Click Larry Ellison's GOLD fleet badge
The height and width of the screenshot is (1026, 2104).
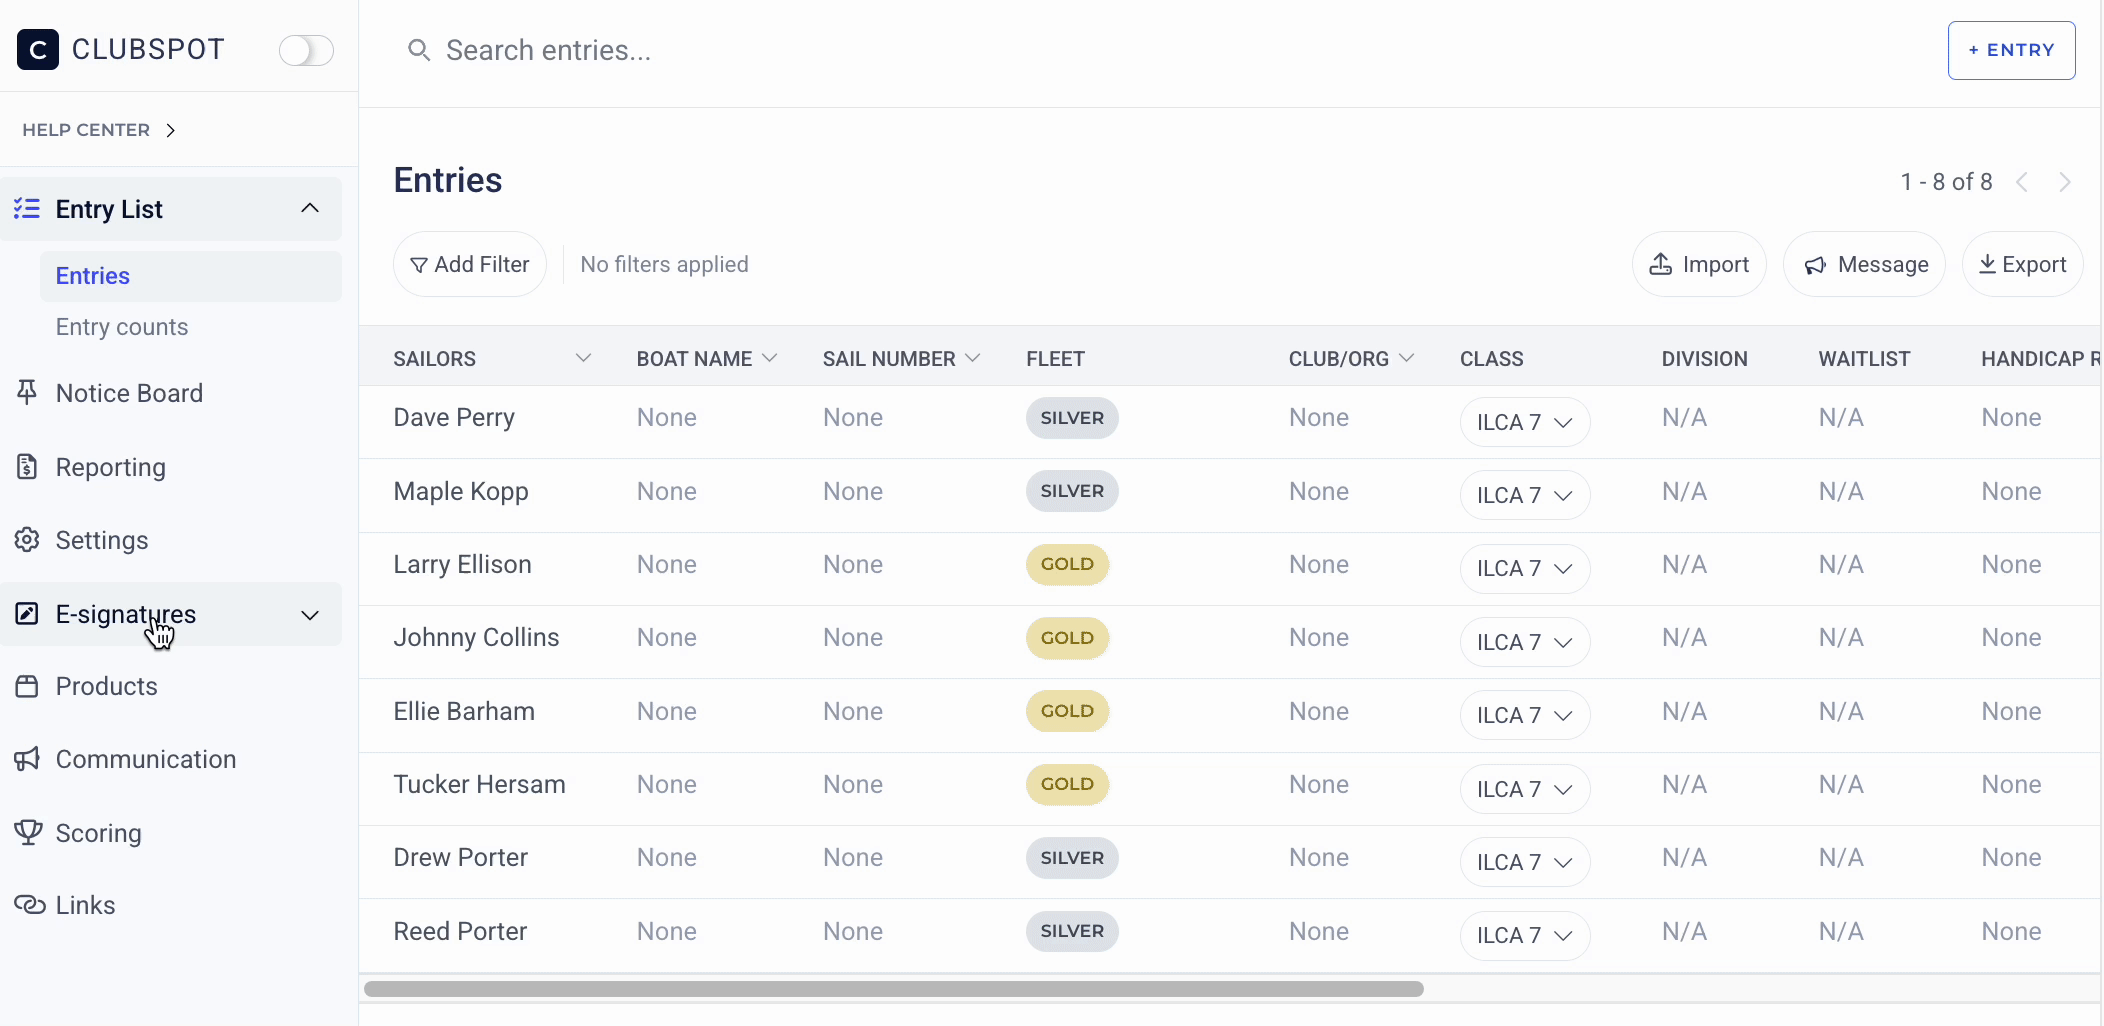tap(1067, 565)
